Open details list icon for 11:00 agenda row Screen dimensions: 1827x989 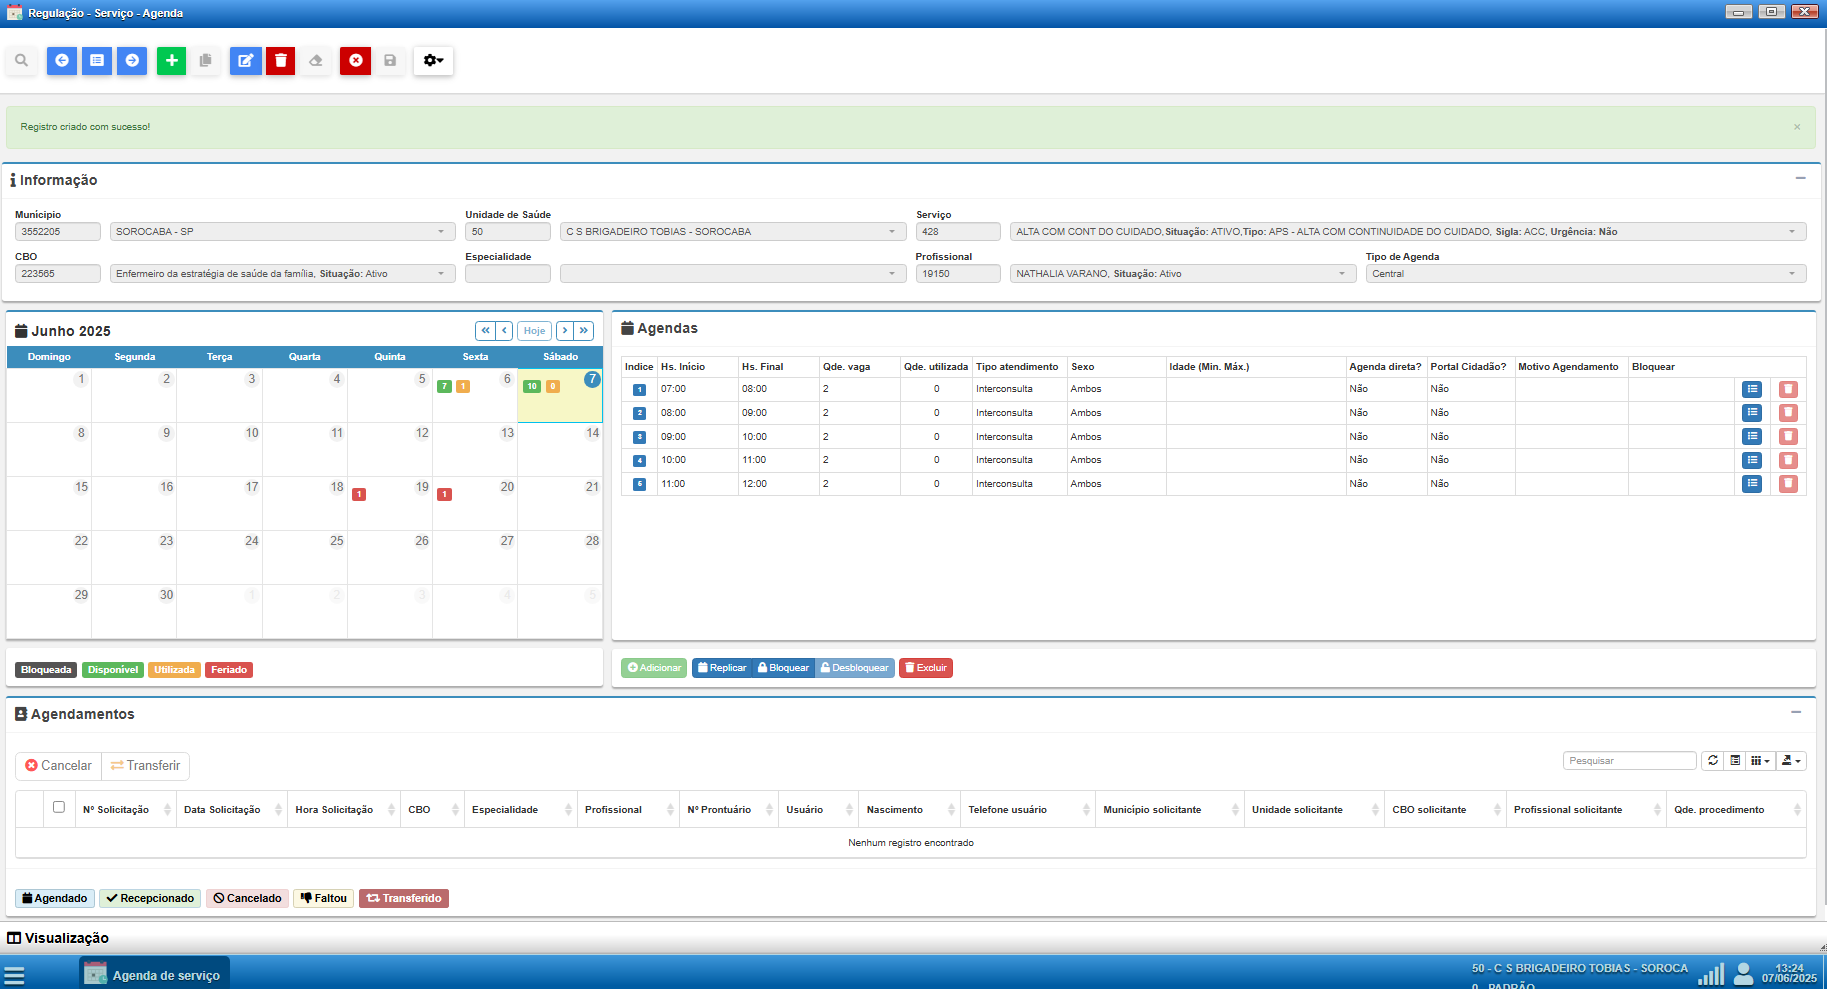[x=1752, y=484]
